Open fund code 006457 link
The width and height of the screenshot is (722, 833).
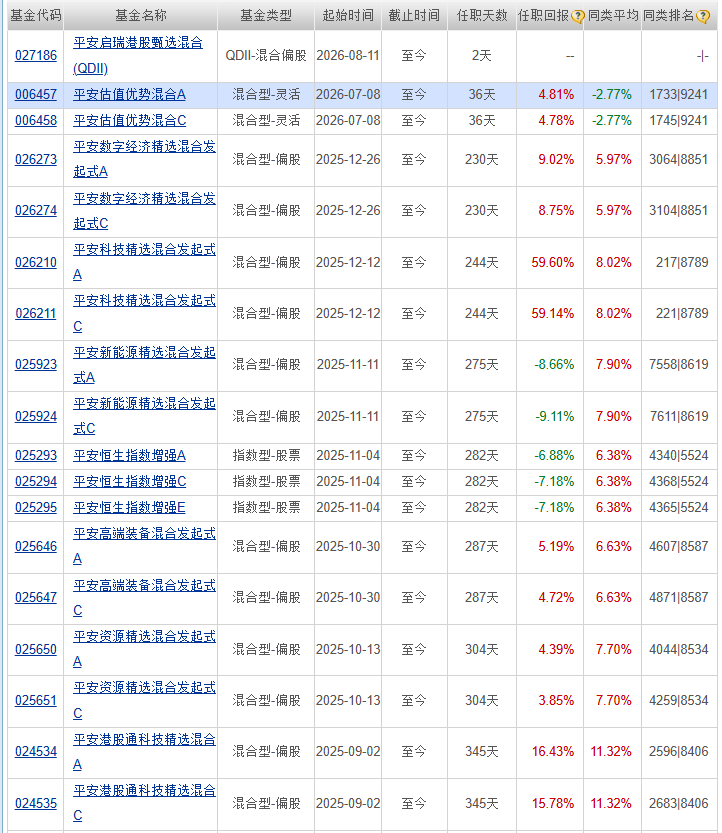[36, 95]
